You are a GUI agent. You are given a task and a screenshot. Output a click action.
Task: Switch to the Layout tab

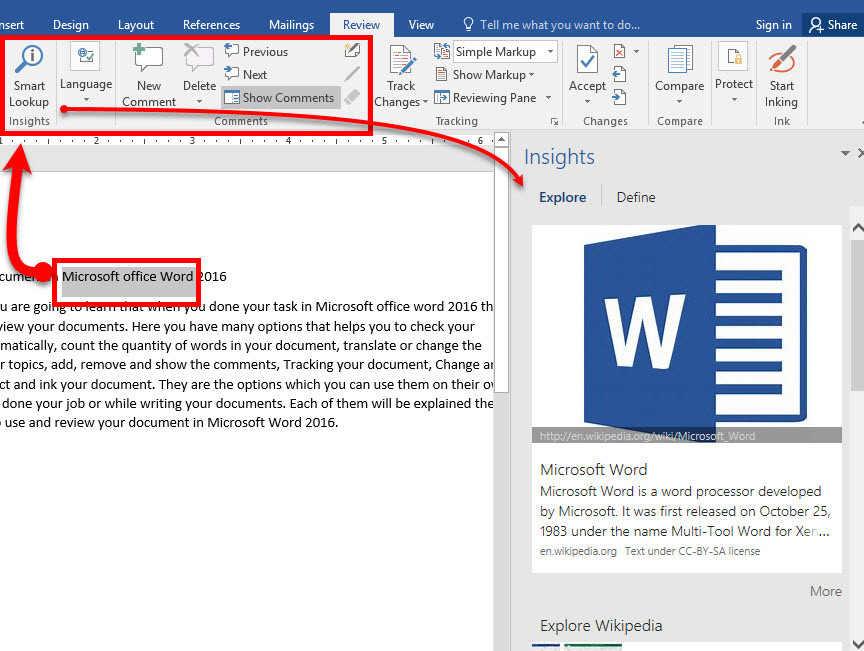click(x=136, y=25)
